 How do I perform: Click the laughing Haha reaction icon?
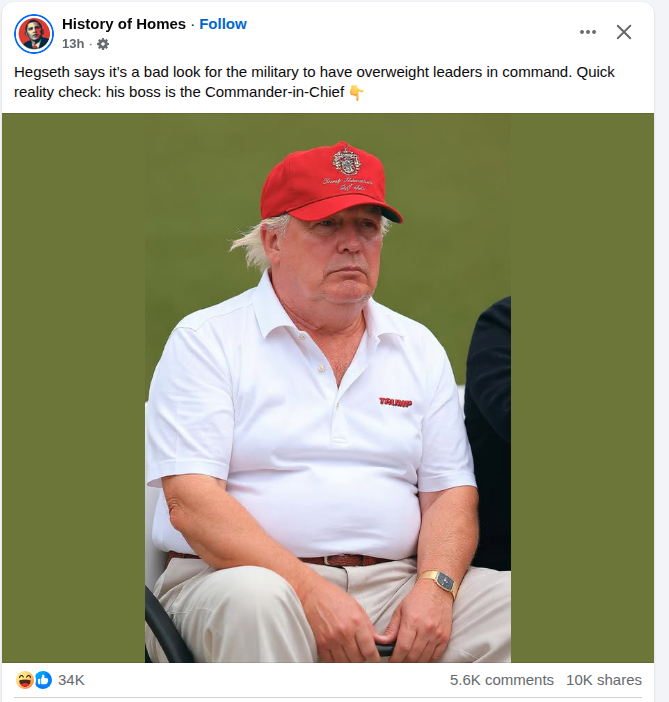tap(25, 680)
